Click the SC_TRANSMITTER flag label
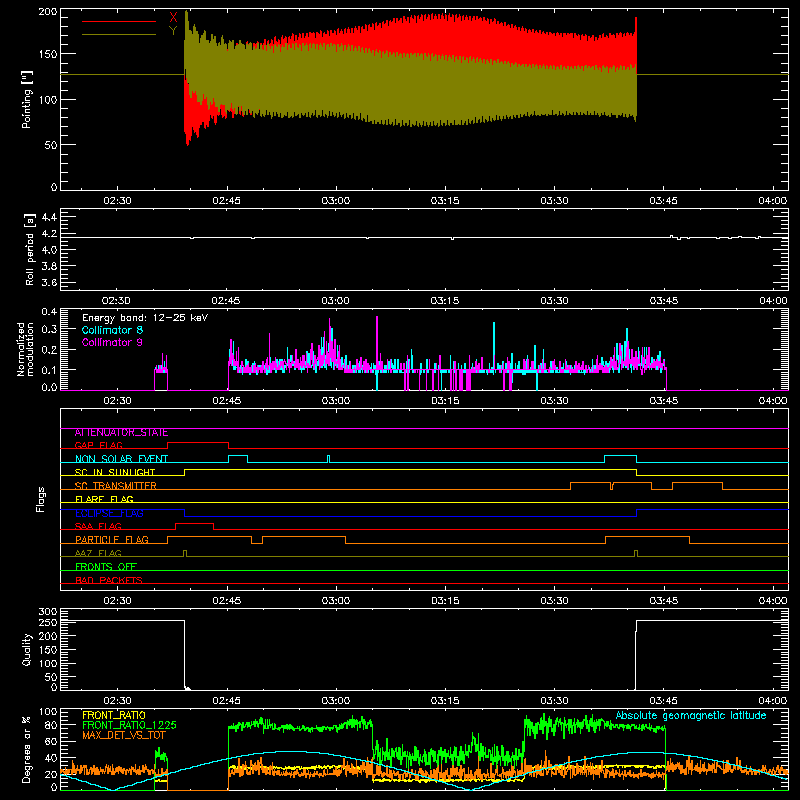This screenshot has width=800, height=800. (x=116, y=486)
